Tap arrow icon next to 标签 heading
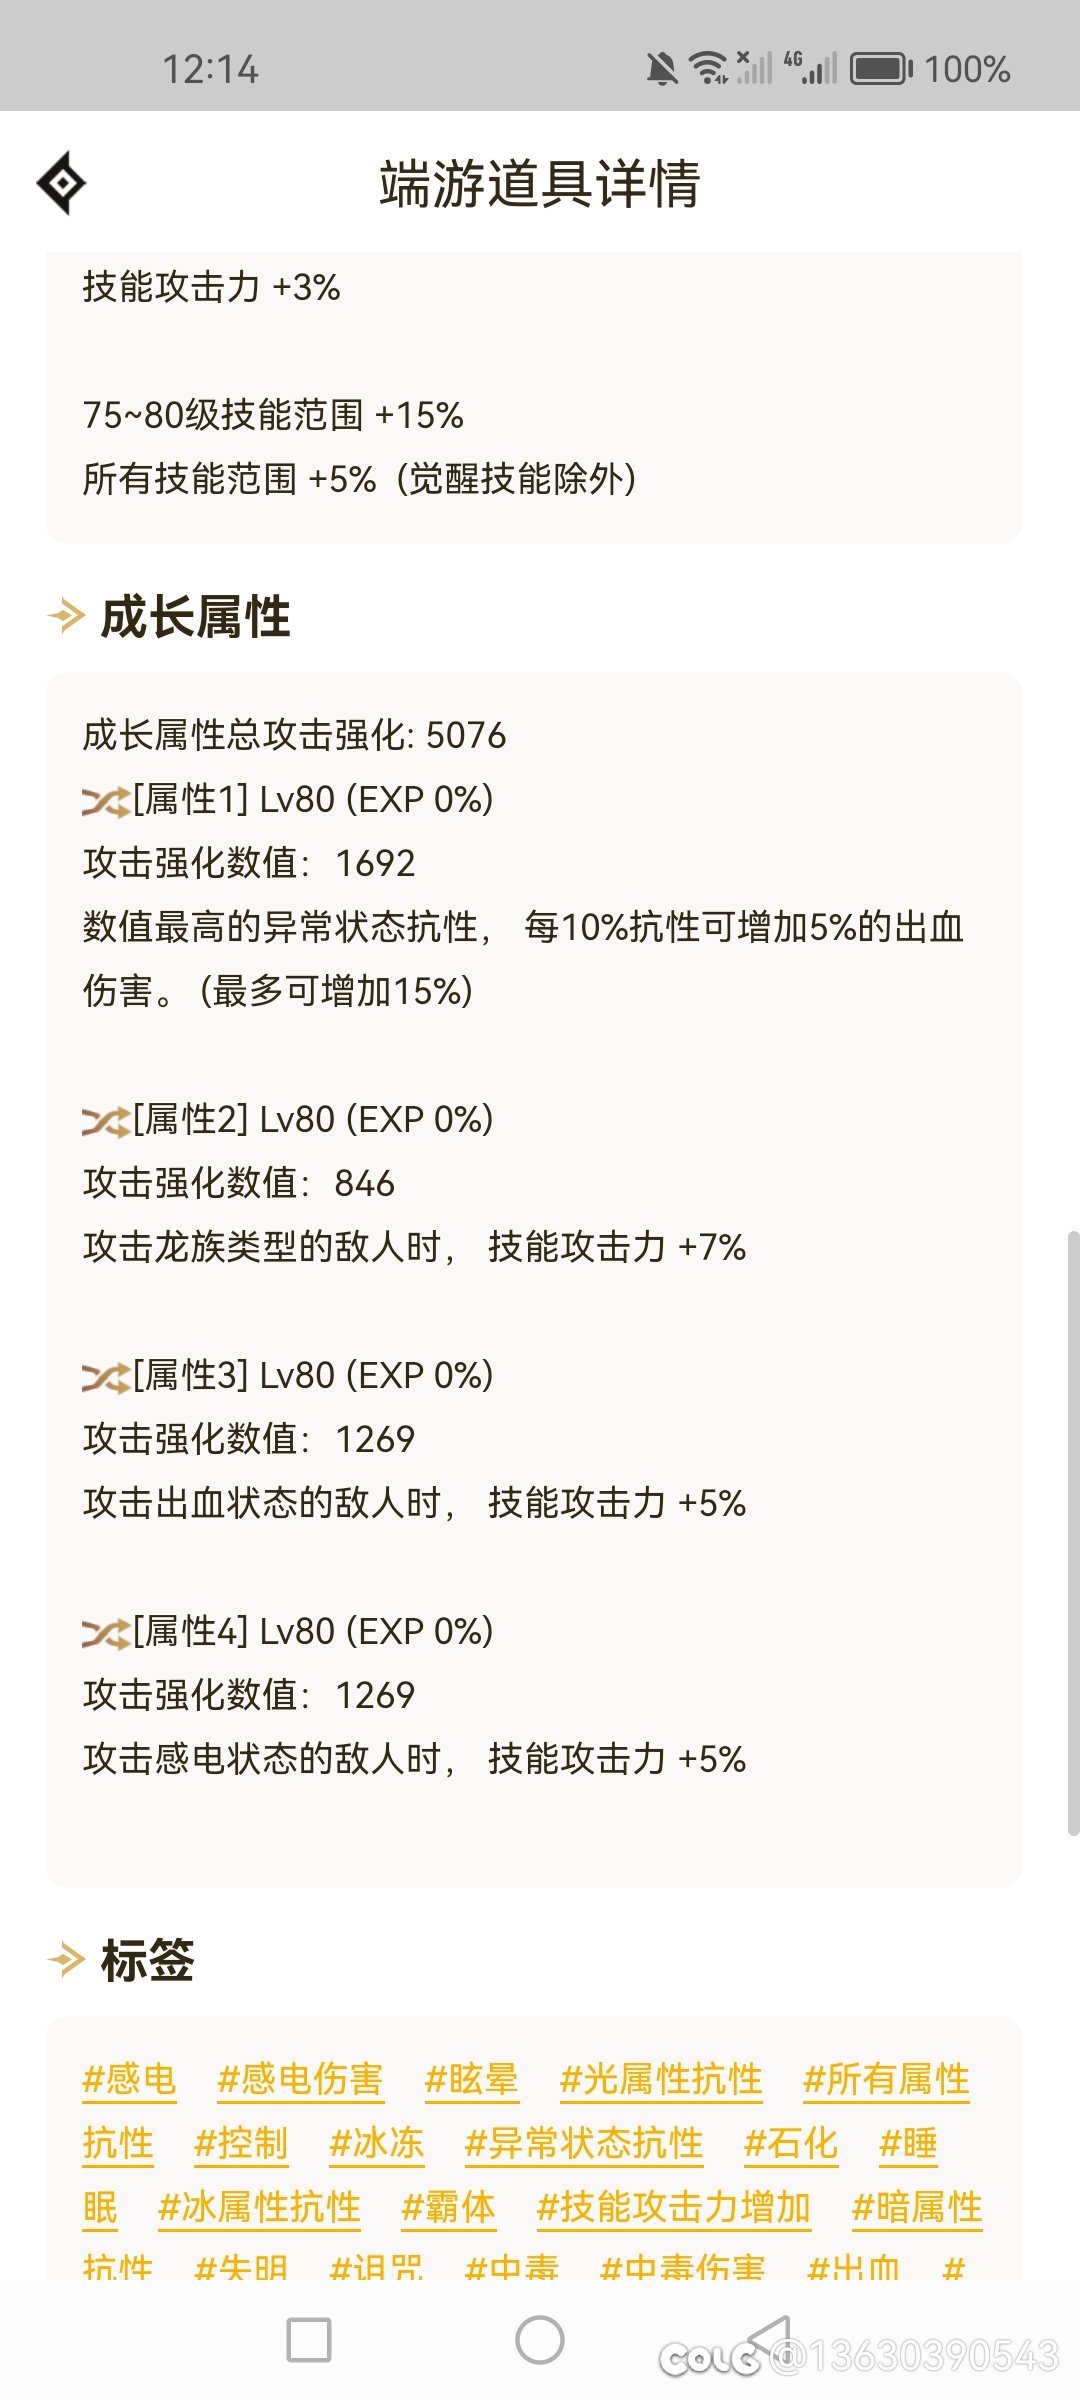This screenshot has width=1080, height=2400. (x=67, y=1960)
